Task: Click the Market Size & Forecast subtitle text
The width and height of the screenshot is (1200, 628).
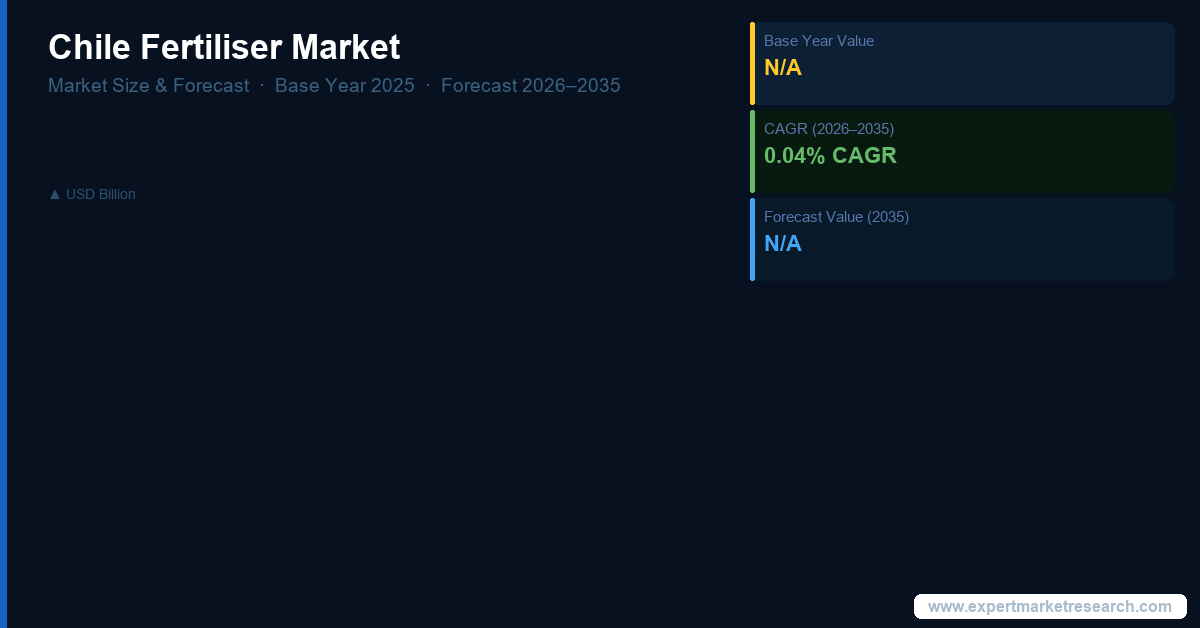Action: [x=149, y=85]
